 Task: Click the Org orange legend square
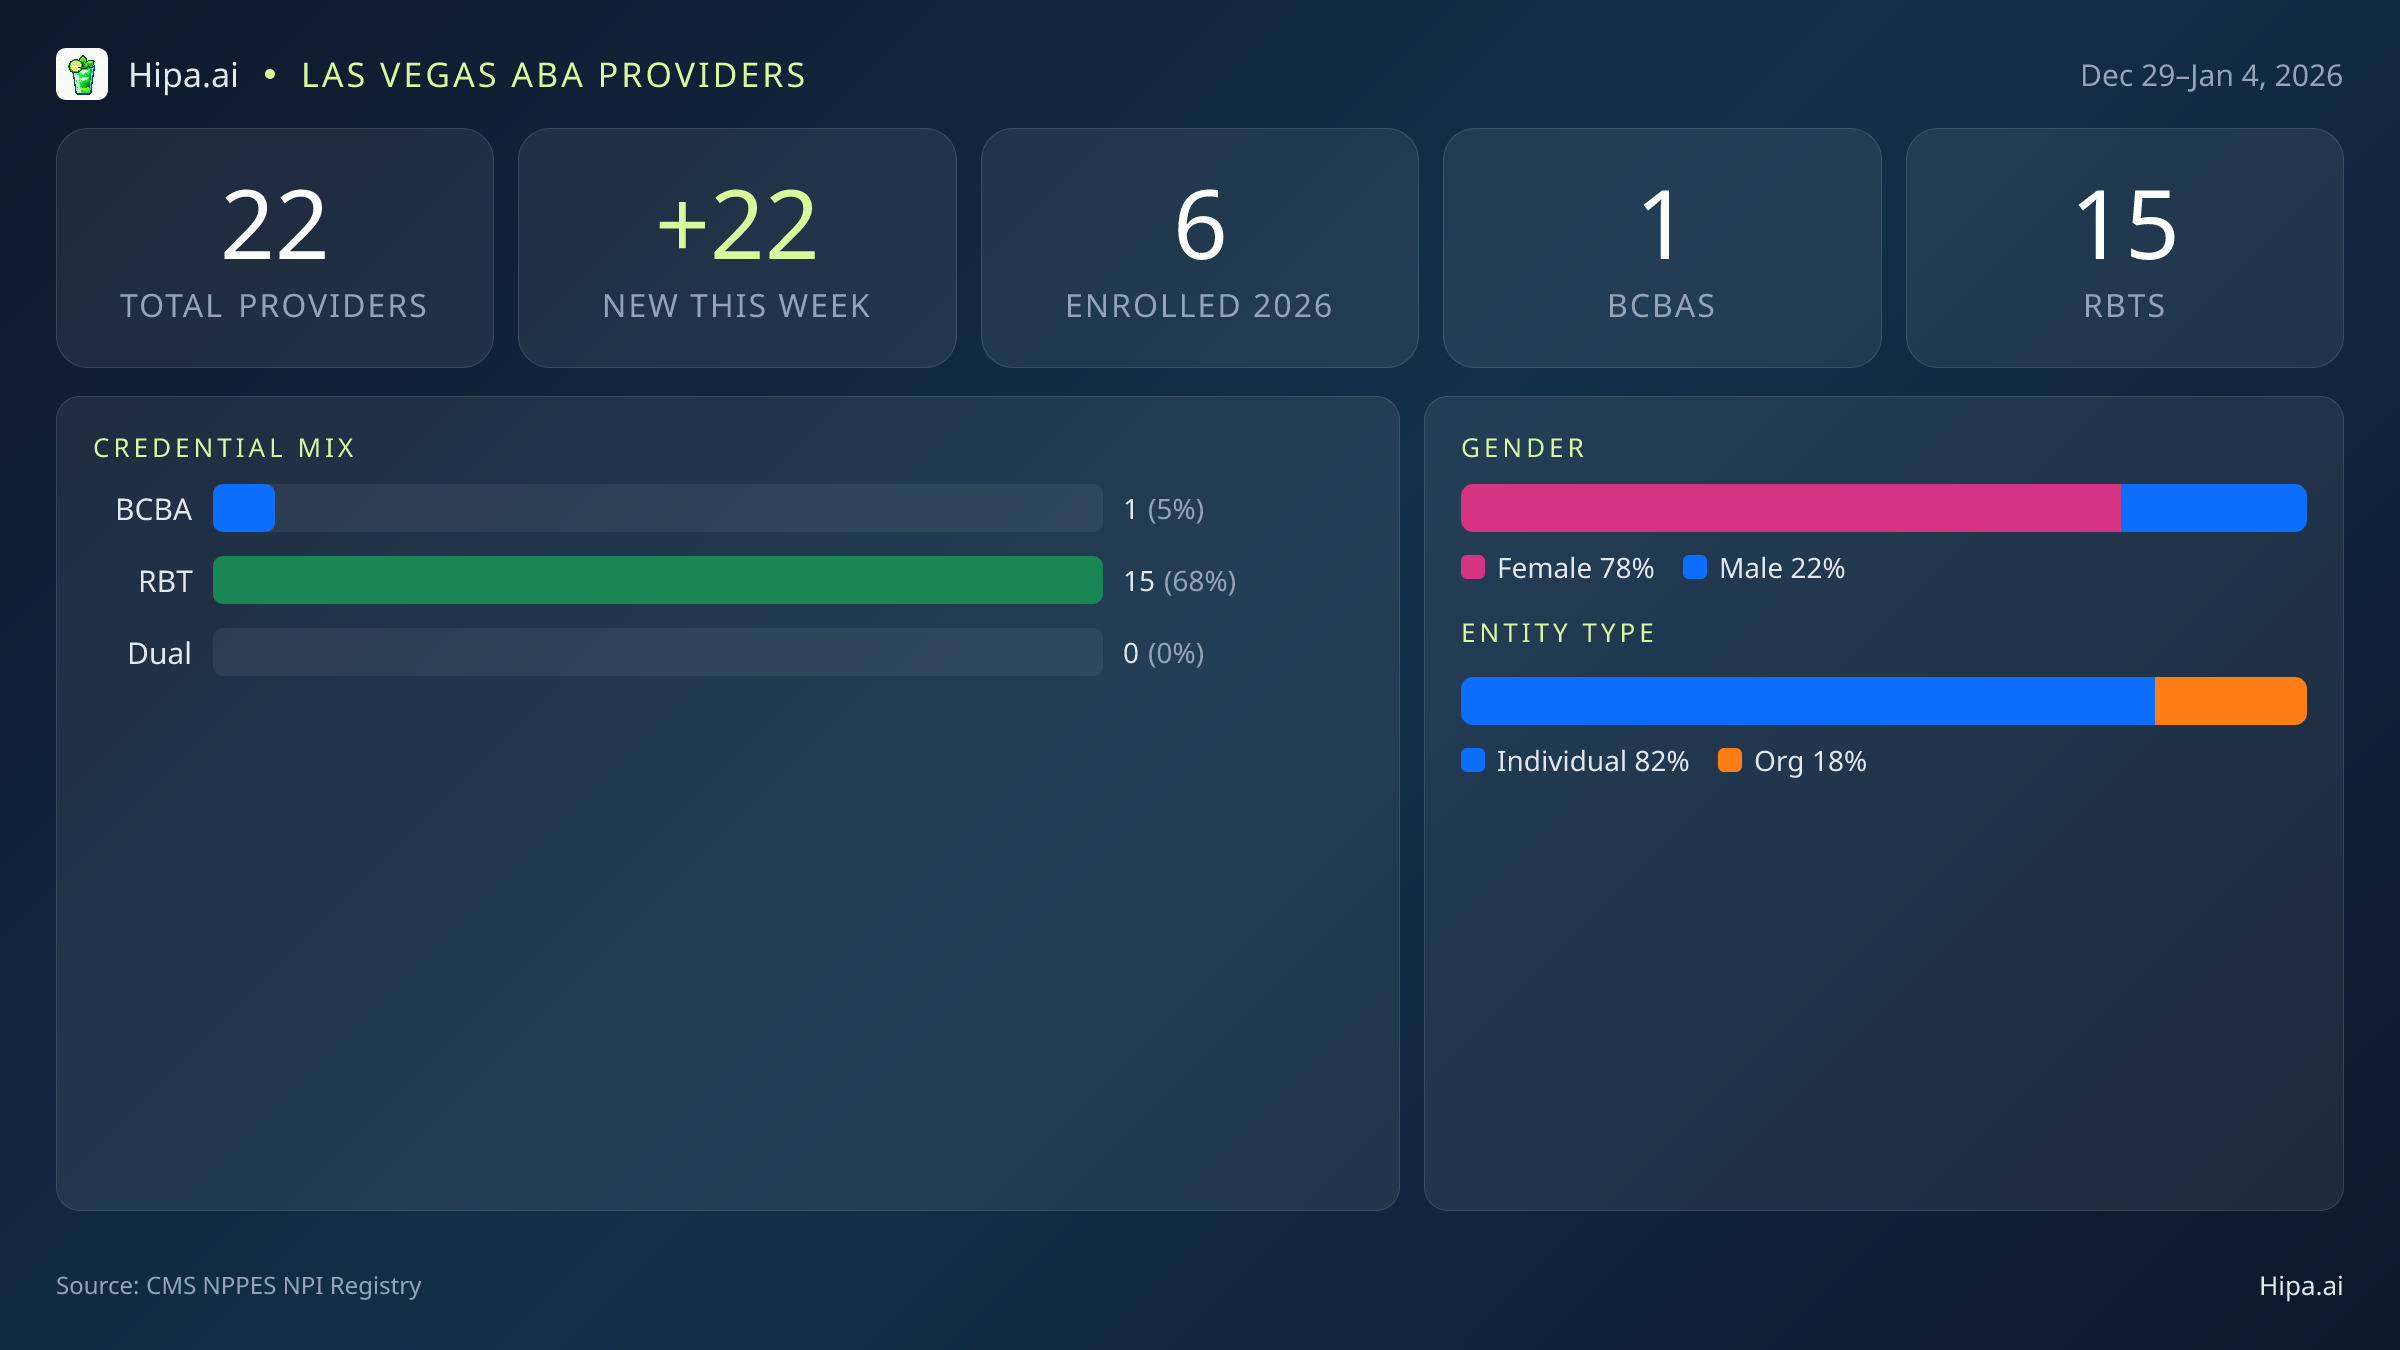1730,761
